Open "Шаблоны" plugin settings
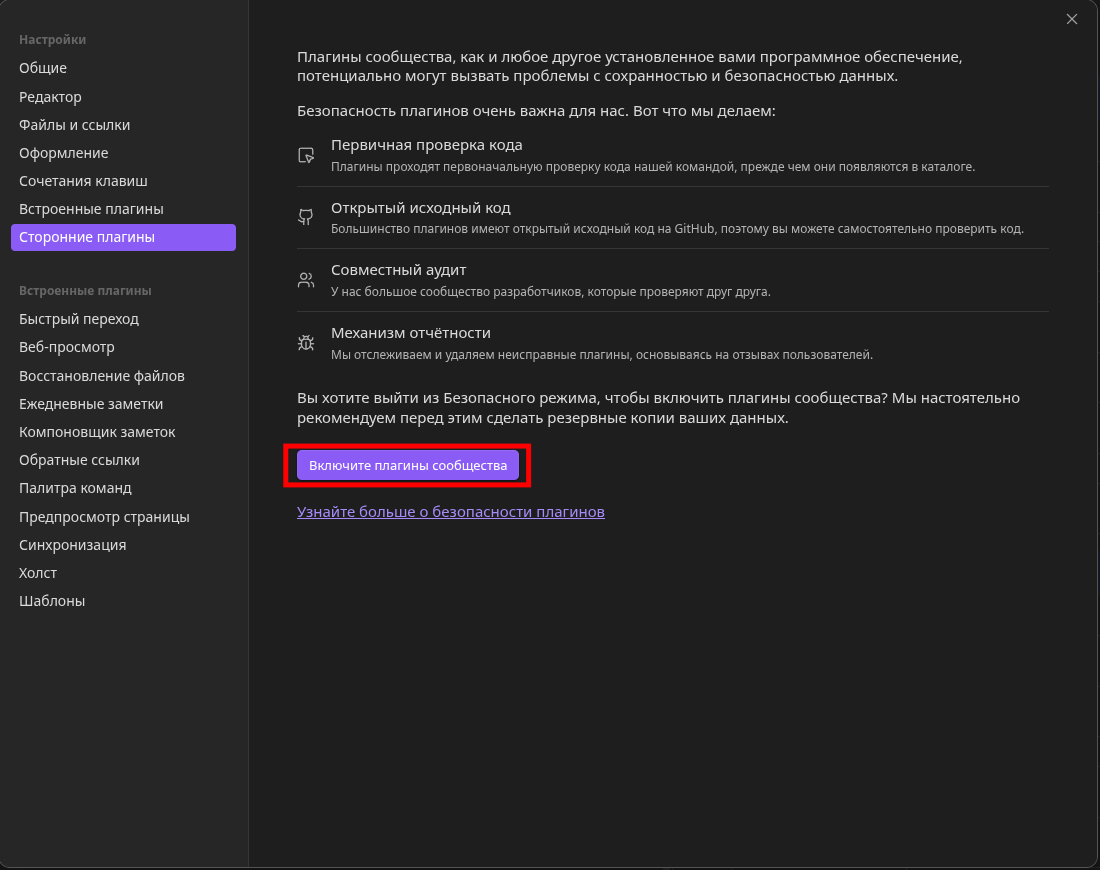The image size is (1100, 870). pos(52,601)
